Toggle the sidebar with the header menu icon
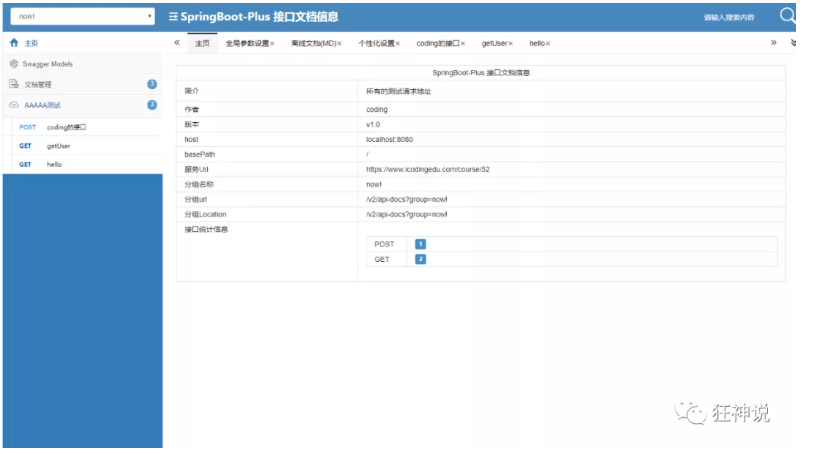Screen dimensions: 819x454 coord(173,17)
